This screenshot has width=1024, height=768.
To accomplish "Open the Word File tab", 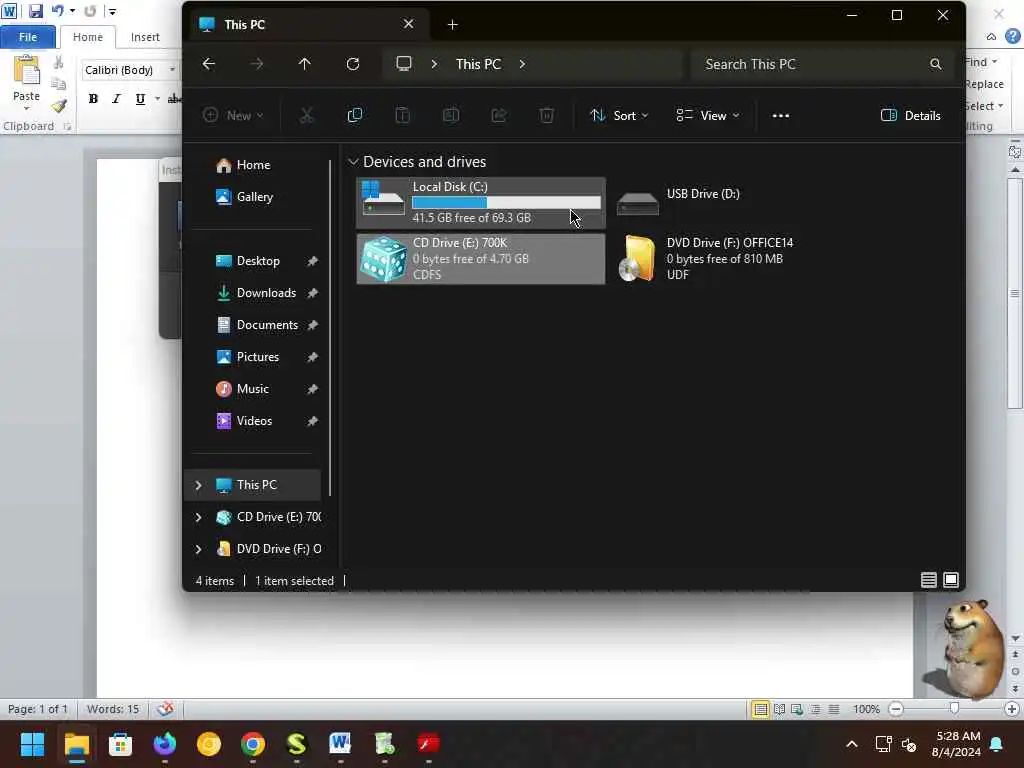I will click(27, 37).
